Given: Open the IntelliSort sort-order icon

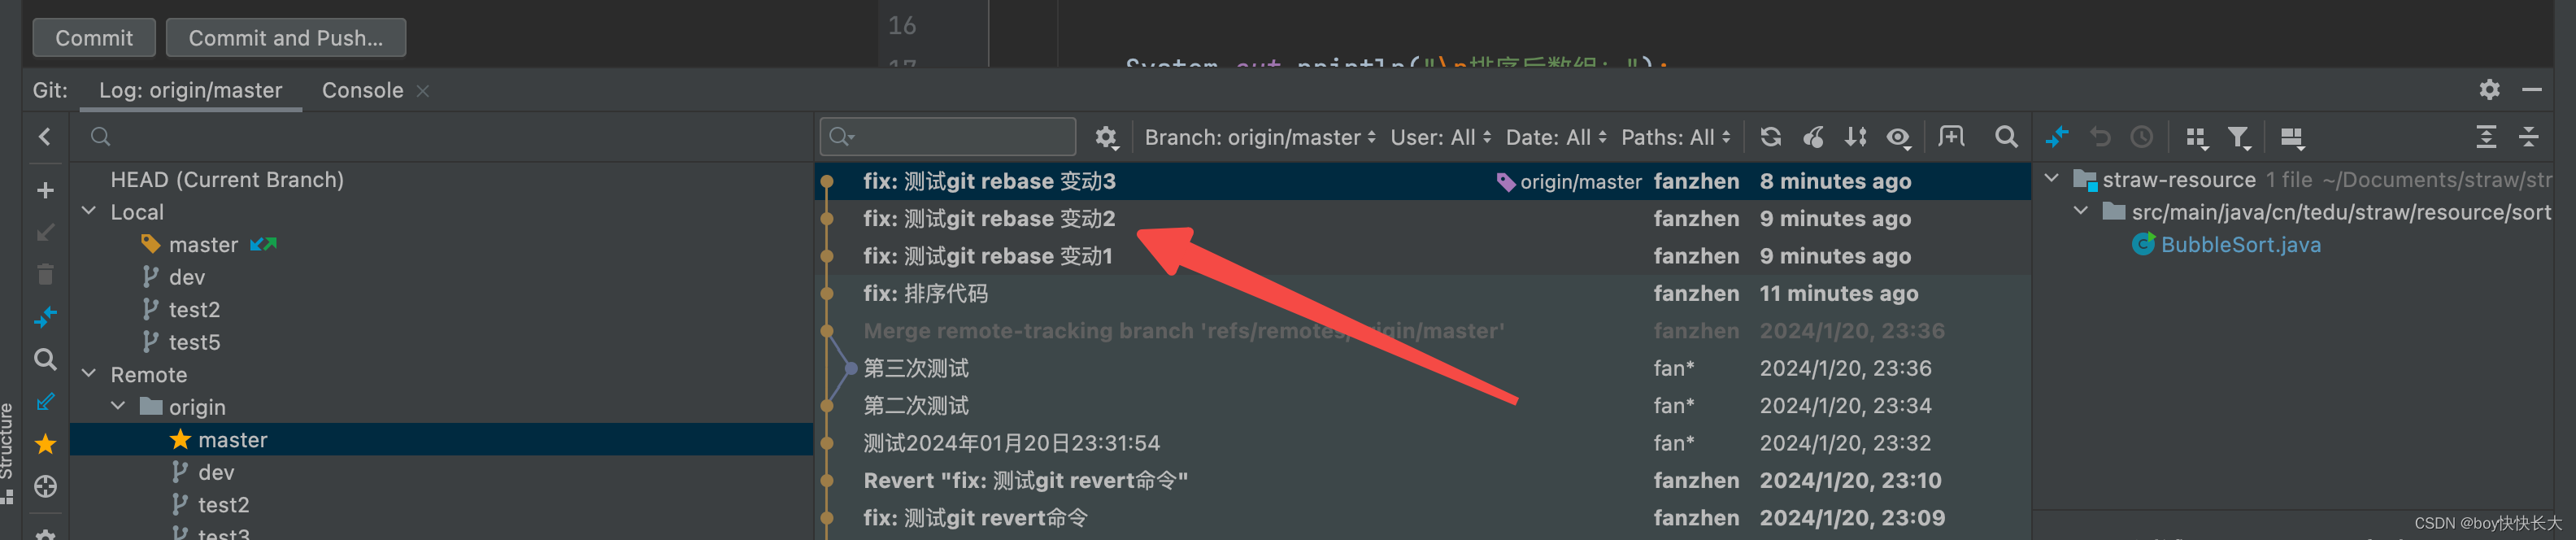Looking at the screenshot, I should [1855, 137].
